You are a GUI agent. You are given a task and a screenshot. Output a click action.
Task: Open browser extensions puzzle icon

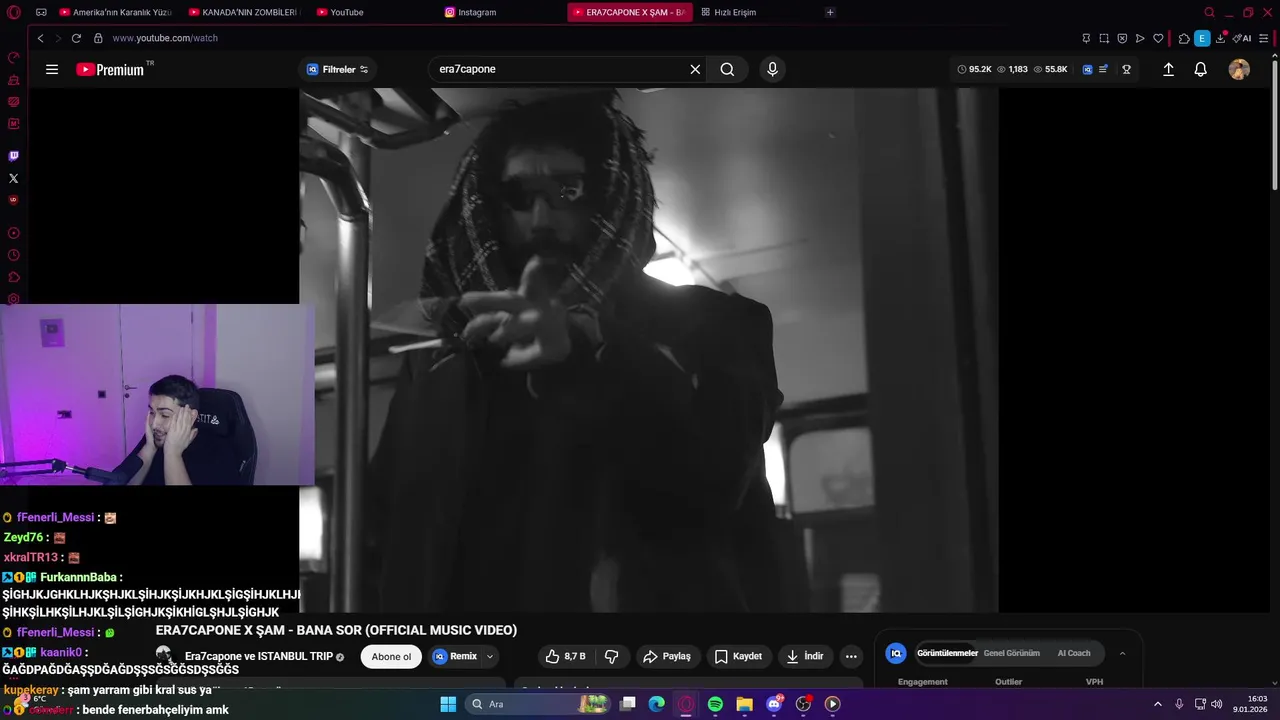pos(1184,38)
